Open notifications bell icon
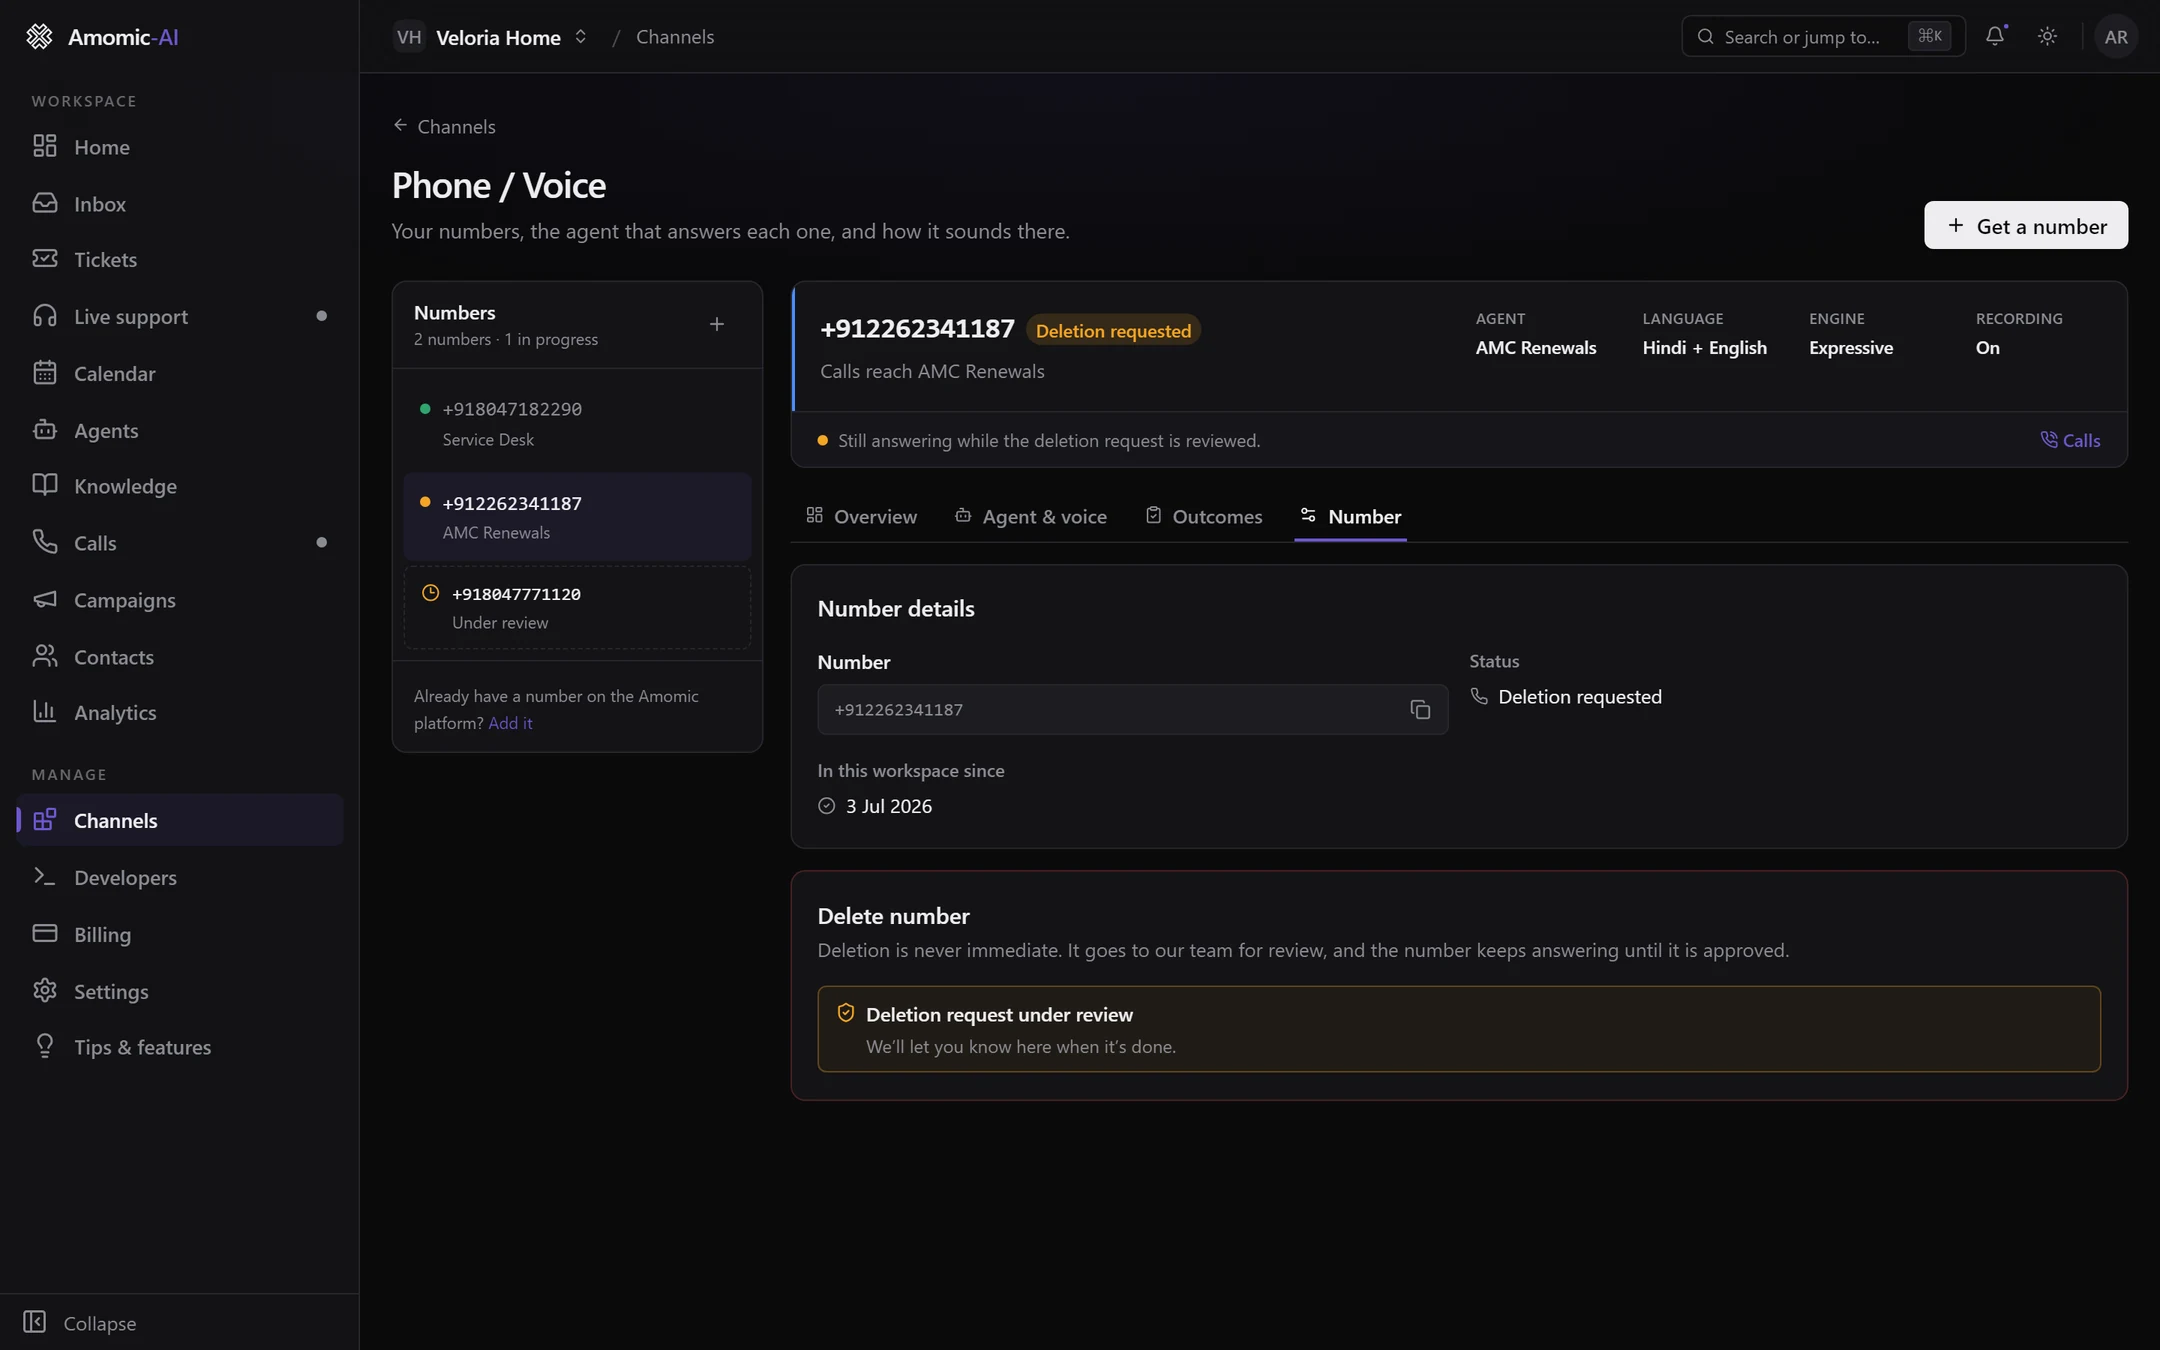 click(x=1995, y=36)
